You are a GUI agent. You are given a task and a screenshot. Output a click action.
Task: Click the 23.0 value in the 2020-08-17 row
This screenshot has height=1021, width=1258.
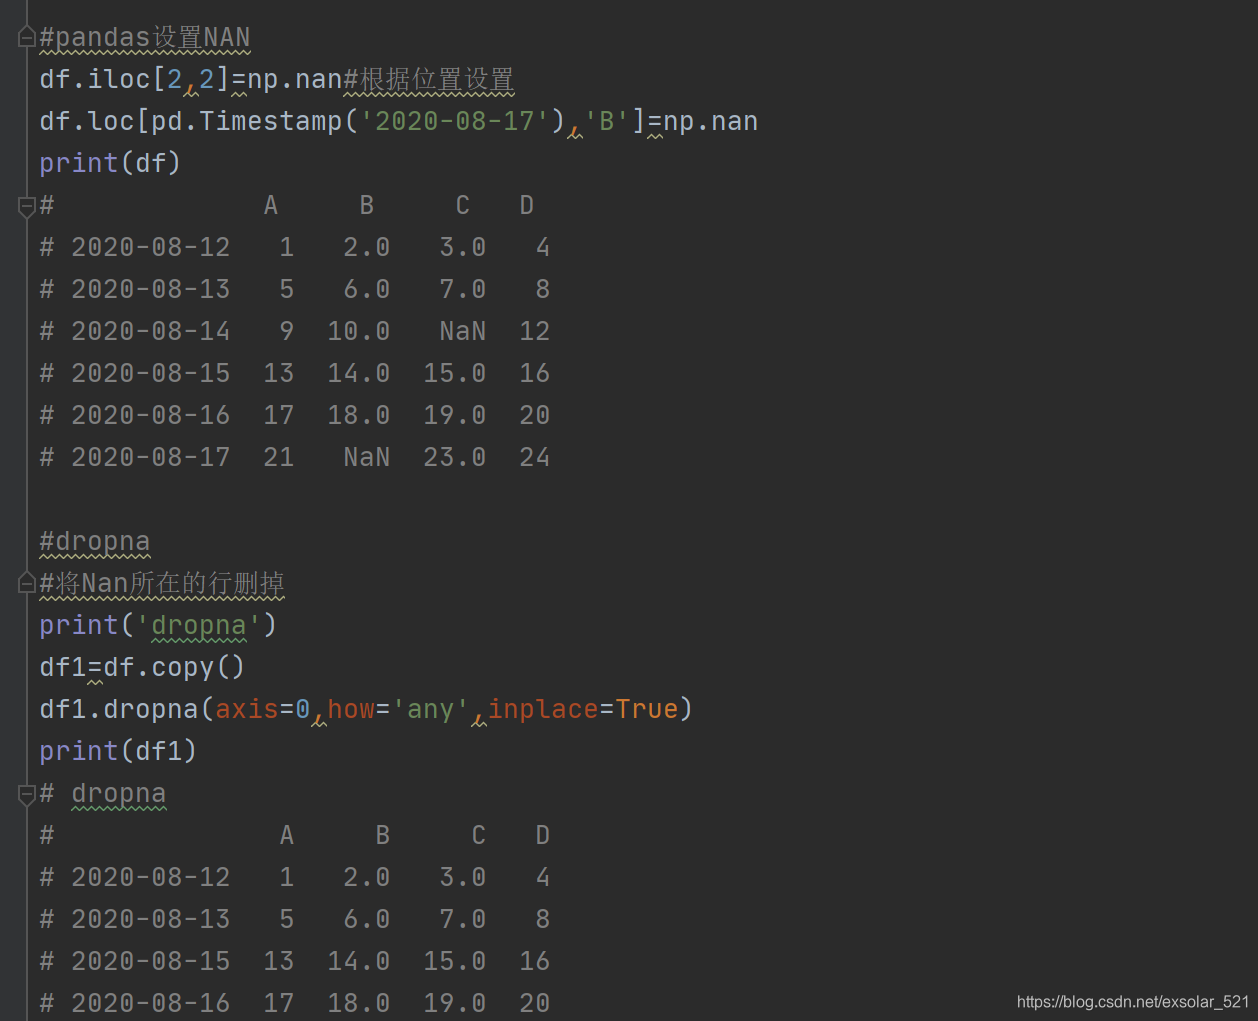coord(455,458)
